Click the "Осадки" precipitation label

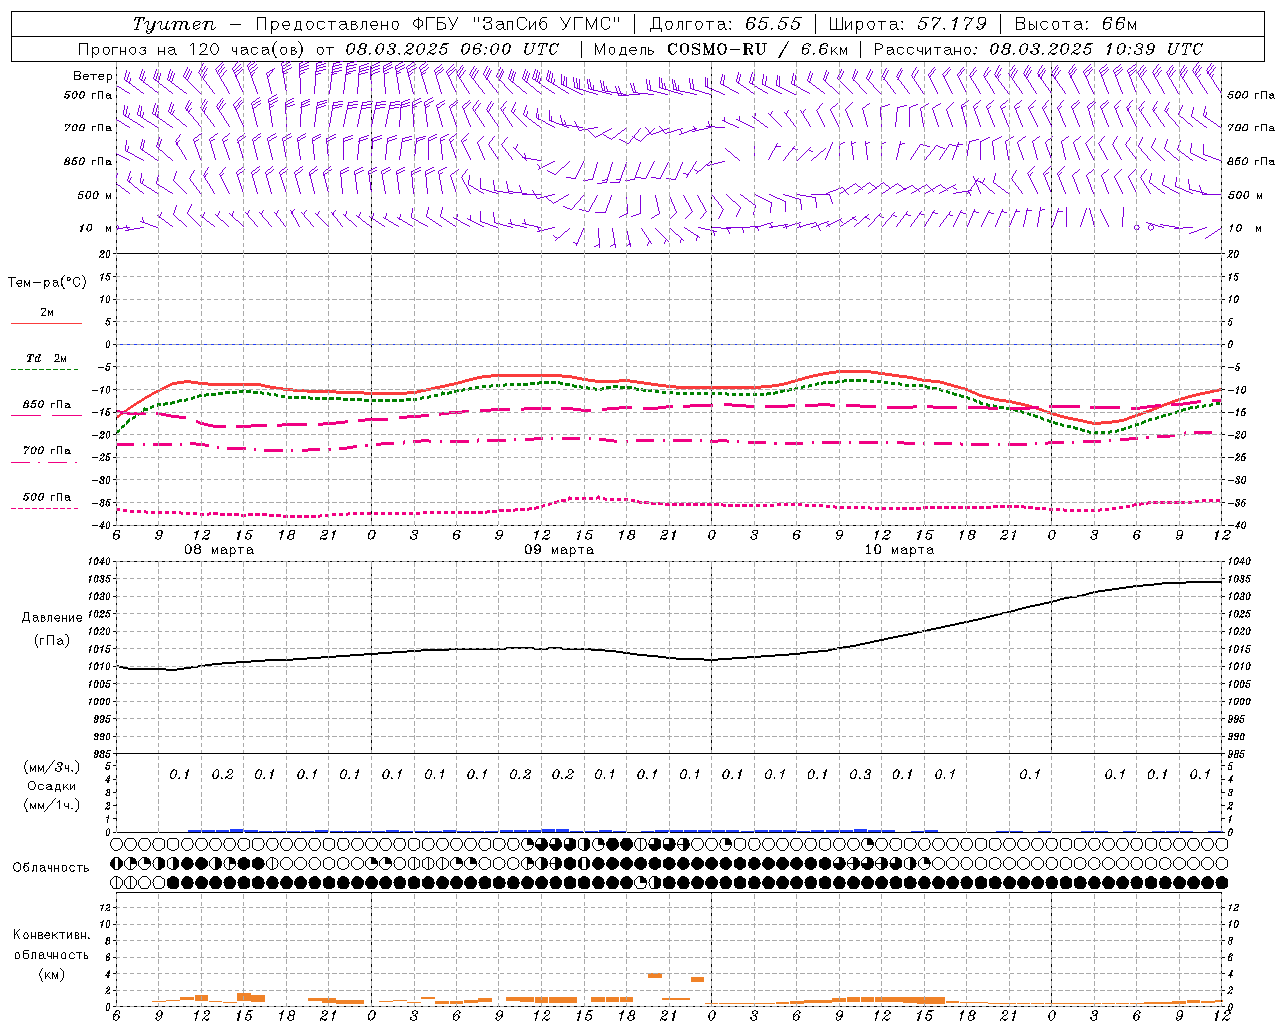pyautogui.click(x=52, y=786)
